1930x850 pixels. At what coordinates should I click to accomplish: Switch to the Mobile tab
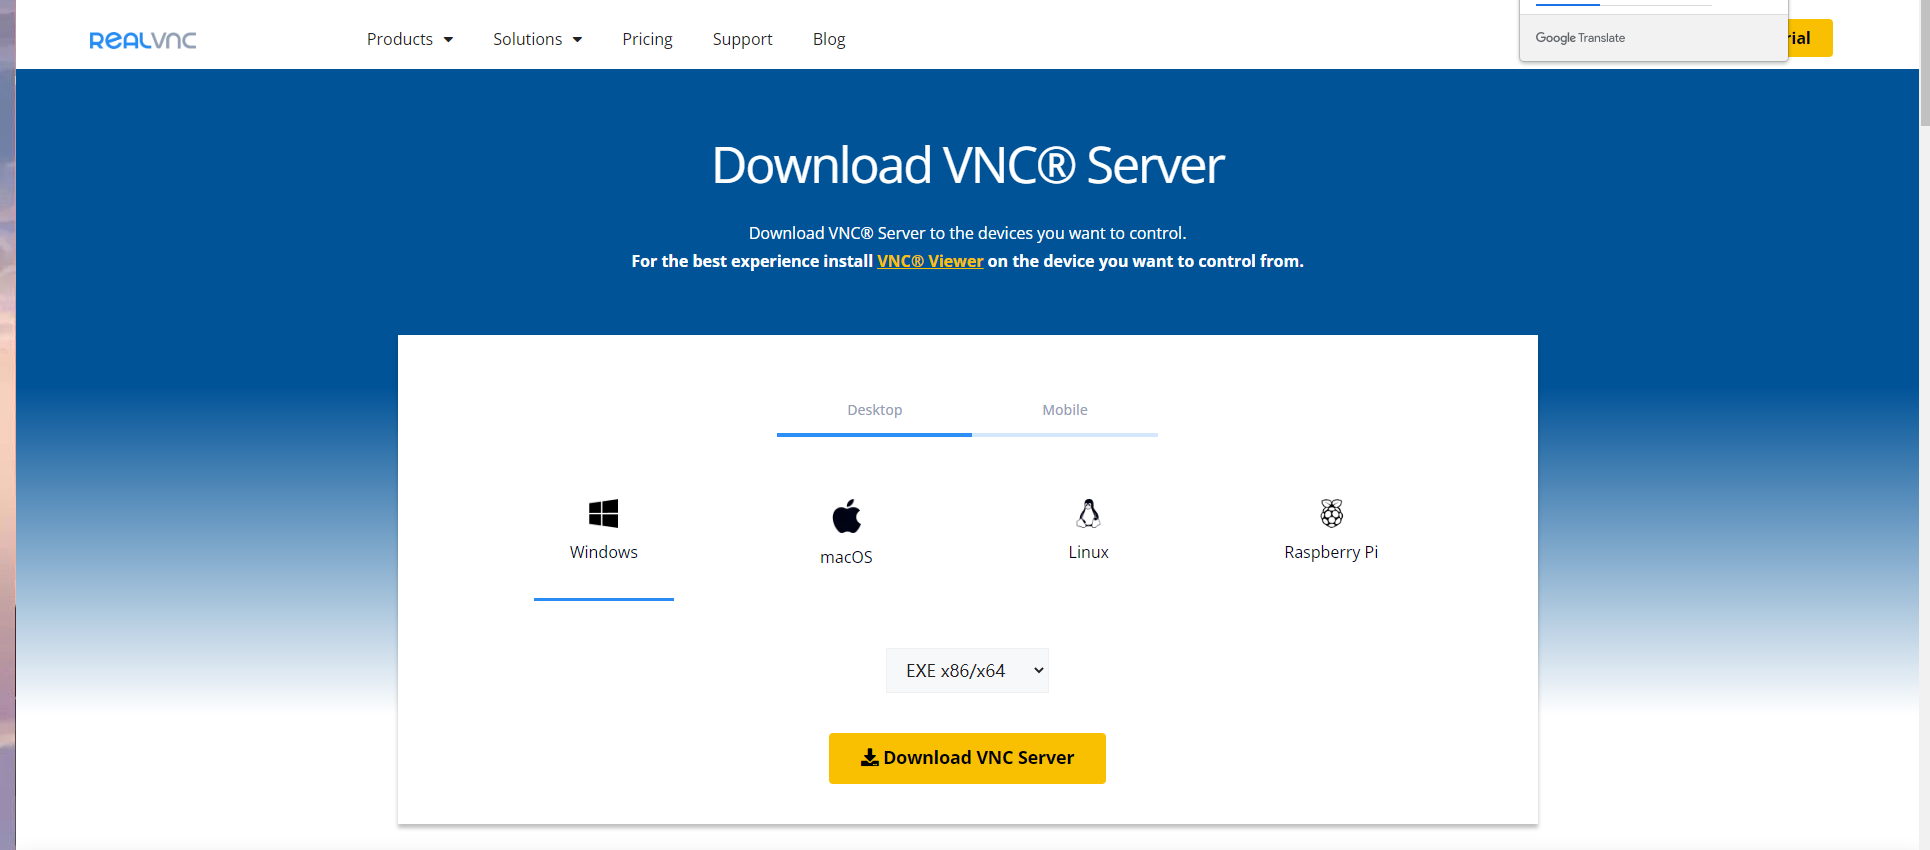pos(1065,410)
